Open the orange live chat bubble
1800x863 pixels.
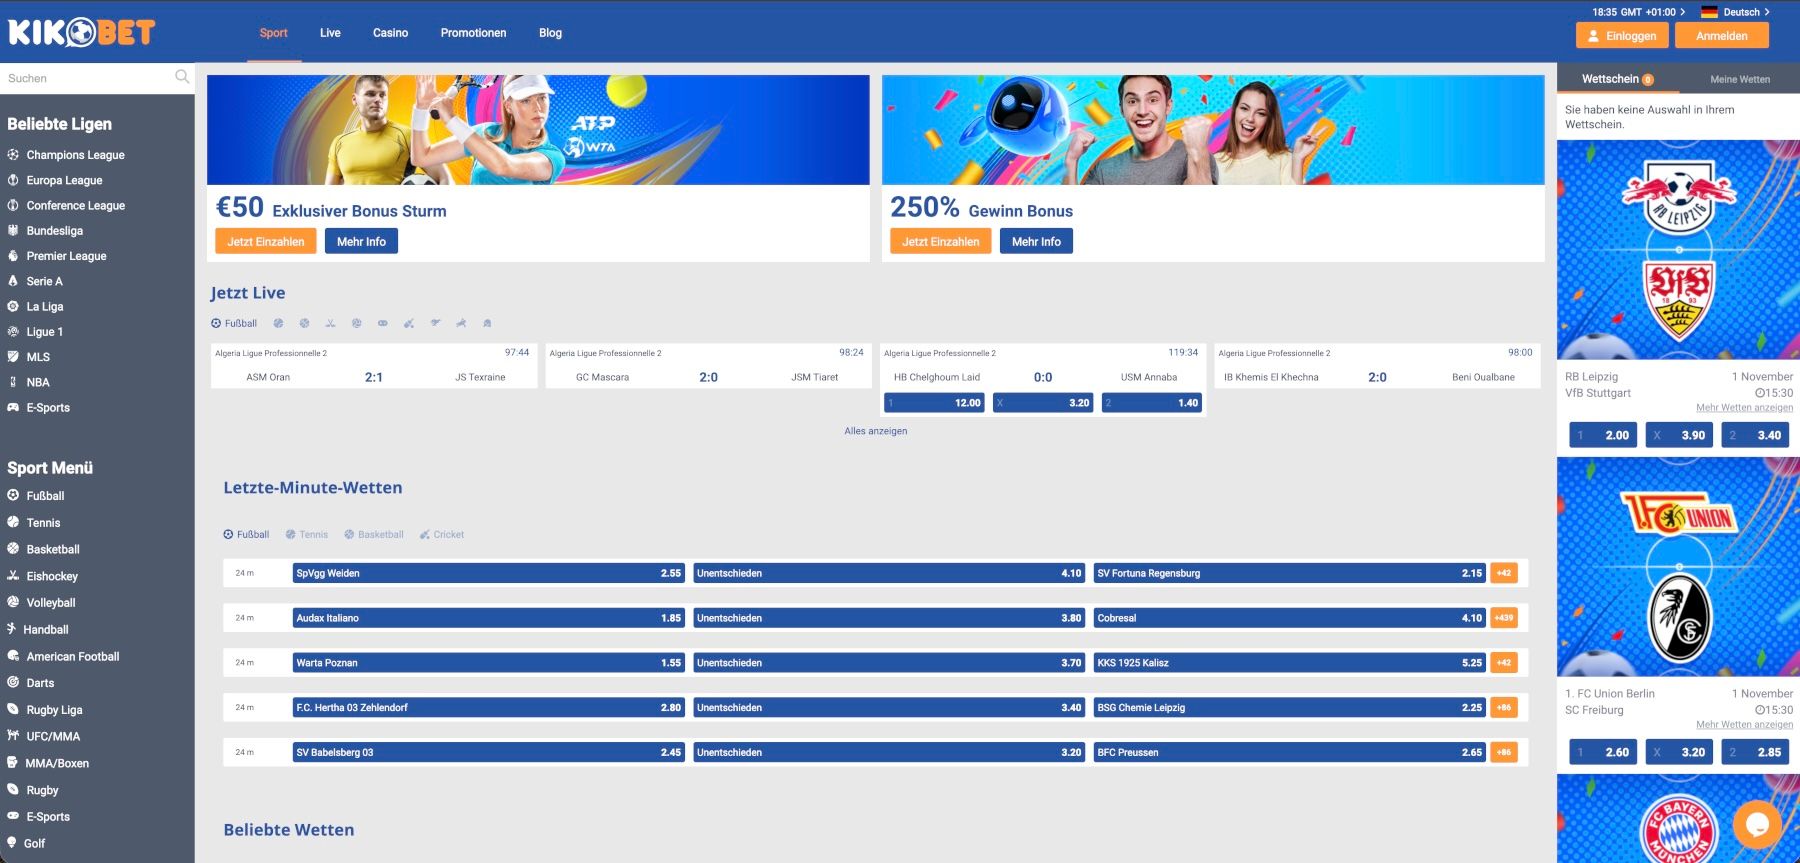pos(1756,824)
